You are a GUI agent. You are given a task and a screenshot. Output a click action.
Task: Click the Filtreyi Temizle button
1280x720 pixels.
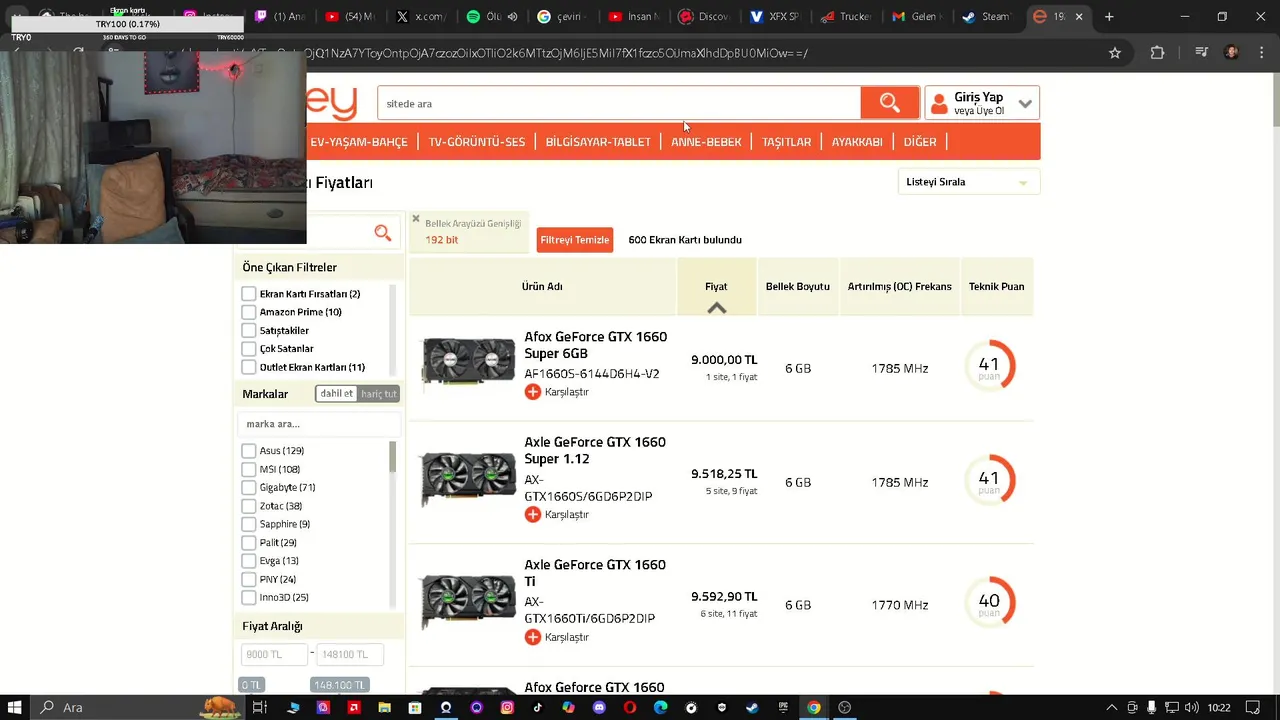click(x=575, y=240)
